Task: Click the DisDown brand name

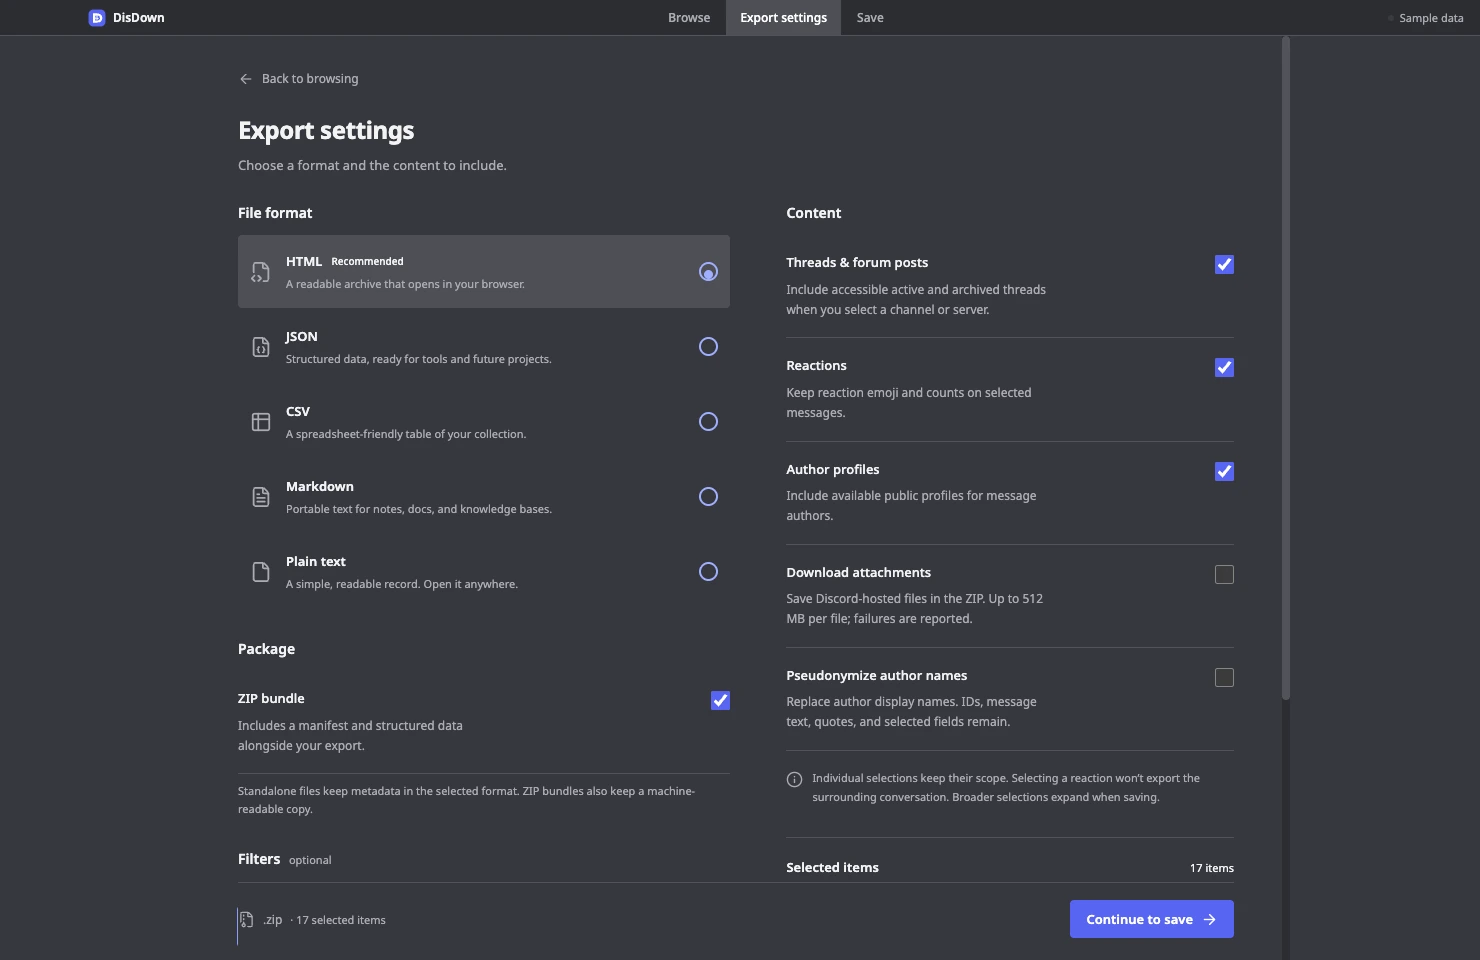Action: coord(139,18)
